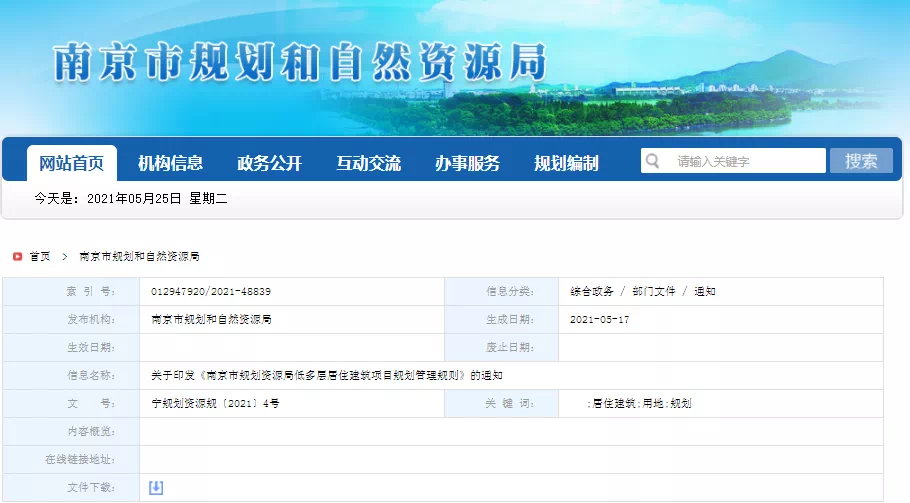Open the 政务公开 navigation item
Image resolution: width=910 pixels, height=503 pixels.
(269, 163)
